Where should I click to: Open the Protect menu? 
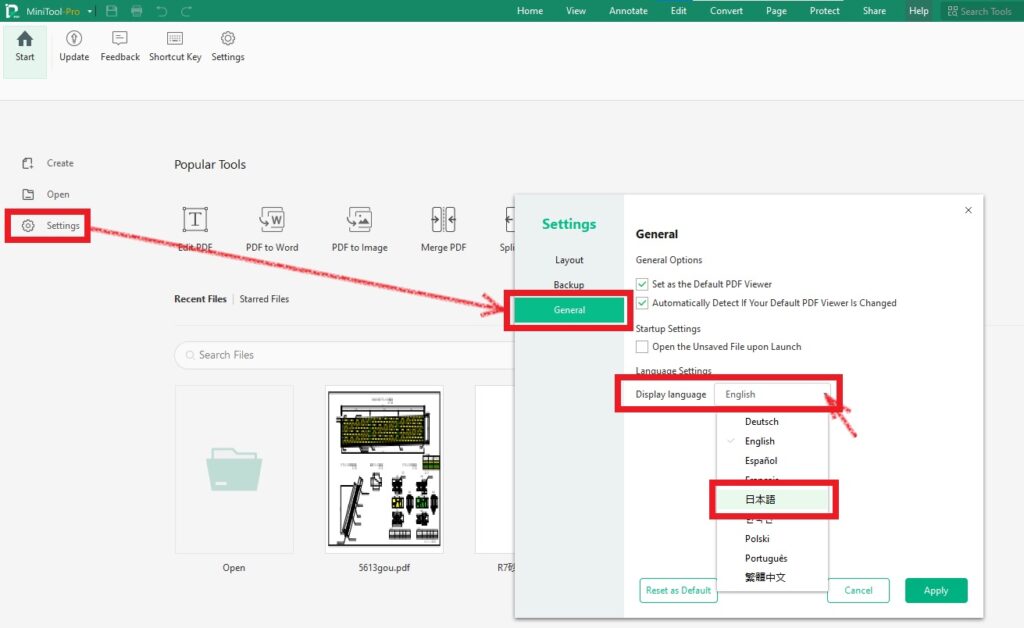tap(824, 11)
